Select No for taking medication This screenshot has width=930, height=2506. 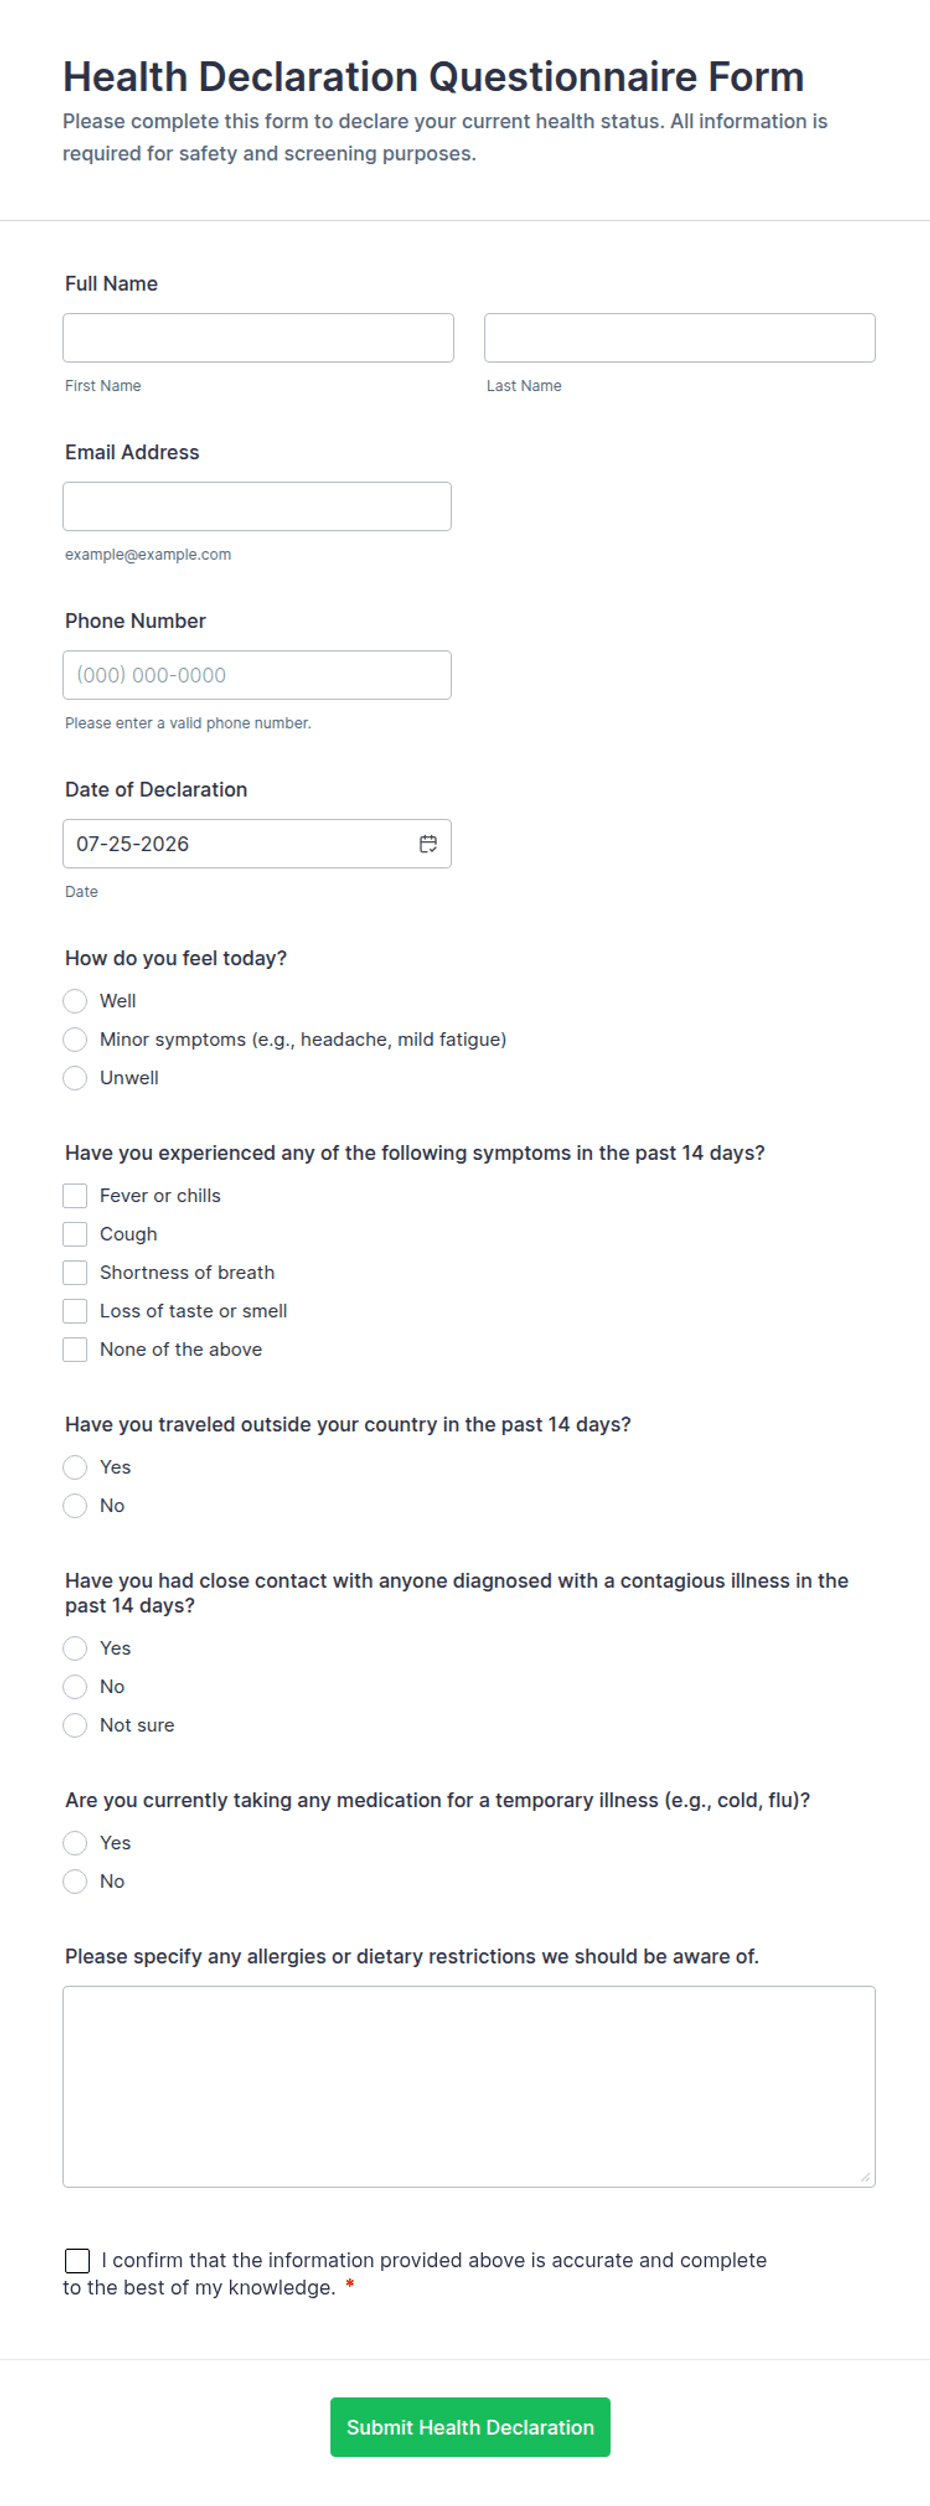75,1881
